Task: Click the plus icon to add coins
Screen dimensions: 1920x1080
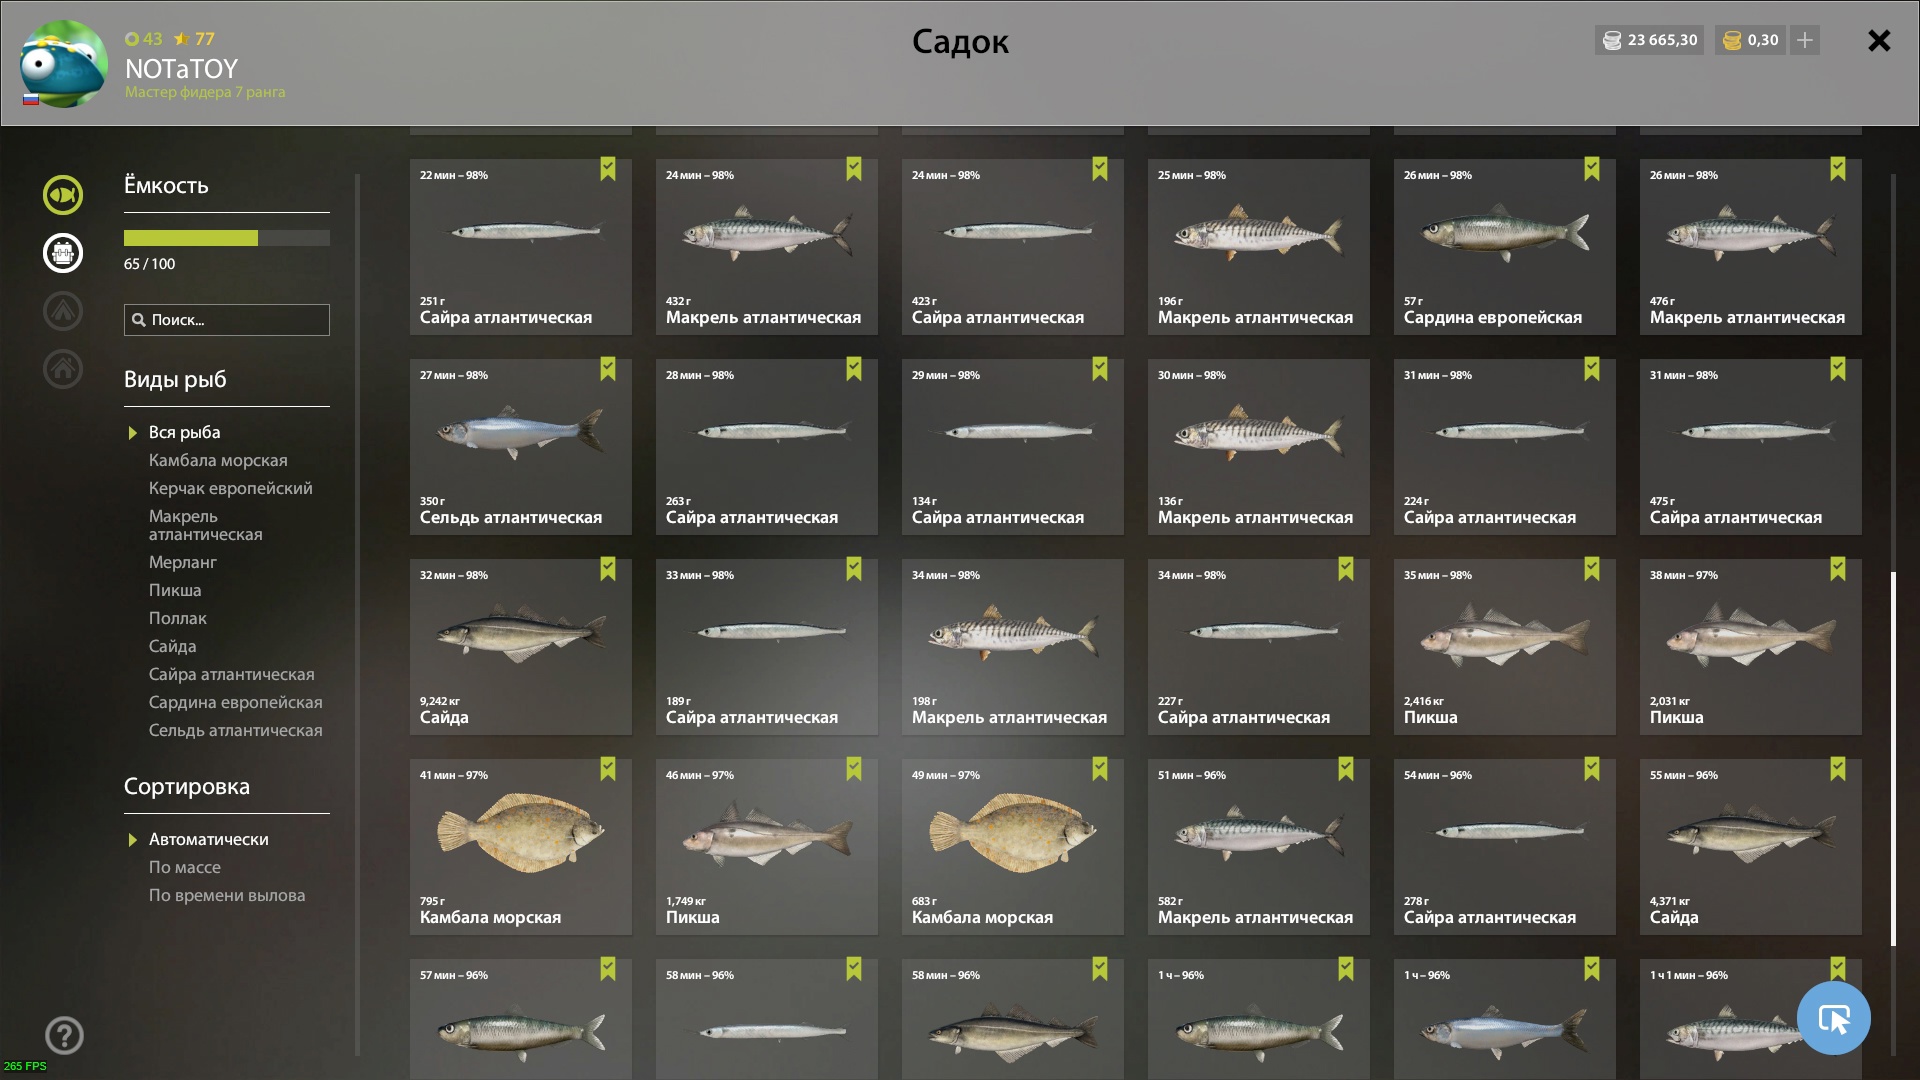Action: (1805, 40)
